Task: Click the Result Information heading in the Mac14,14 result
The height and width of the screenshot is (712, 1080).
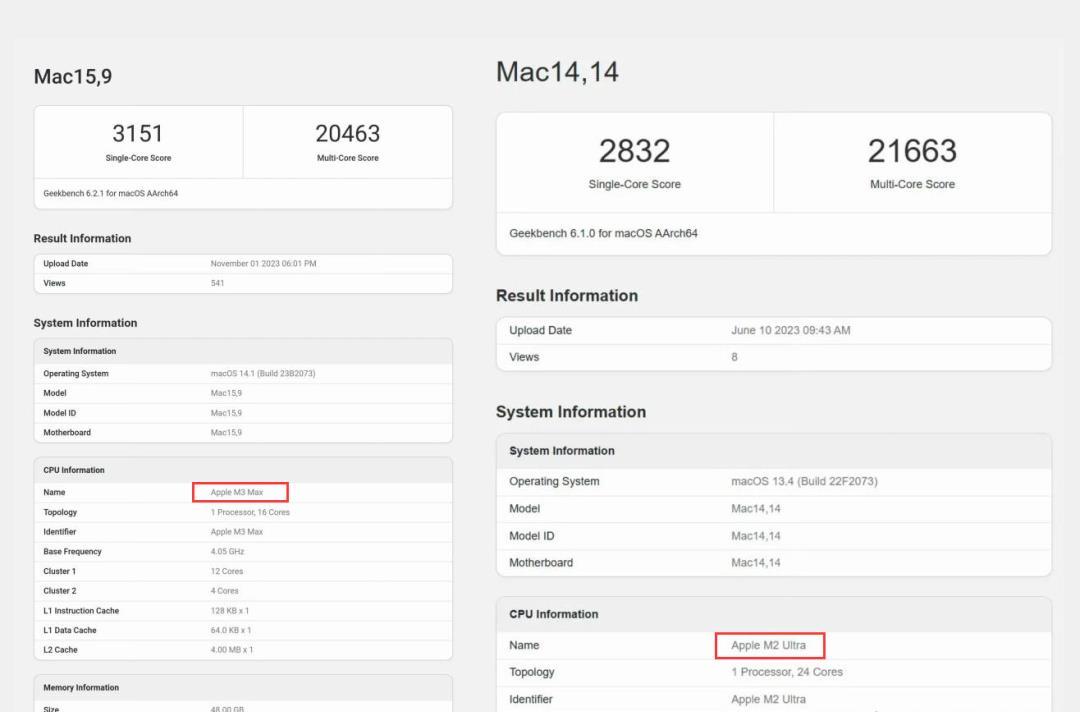Action: [567, 296]
